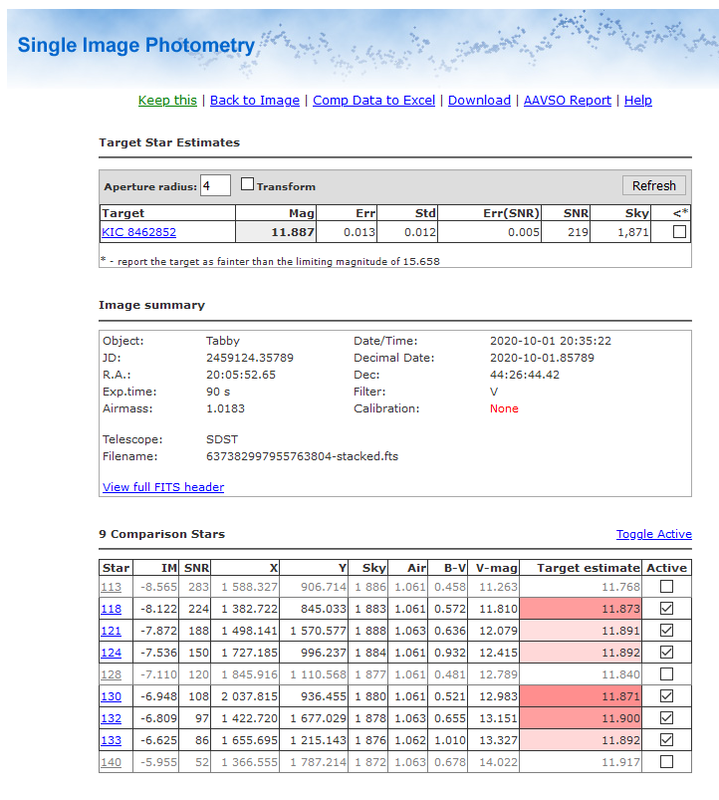Click the red 'None' calibration value
The image size is (719, 800).
click(504, 409)
